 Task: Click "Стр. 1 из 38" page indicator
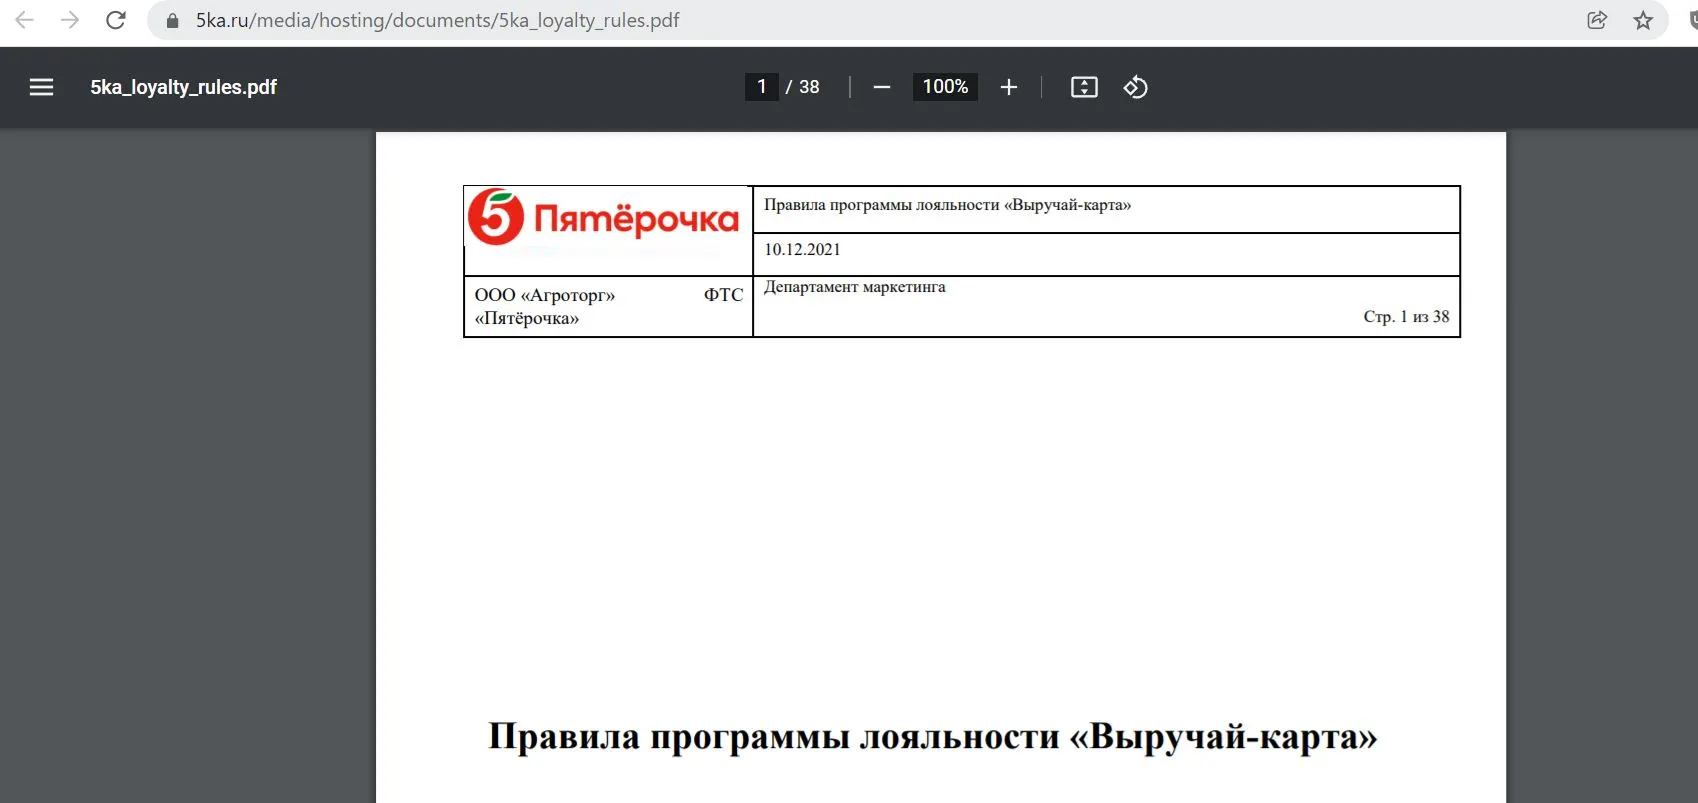(1406, 317)
